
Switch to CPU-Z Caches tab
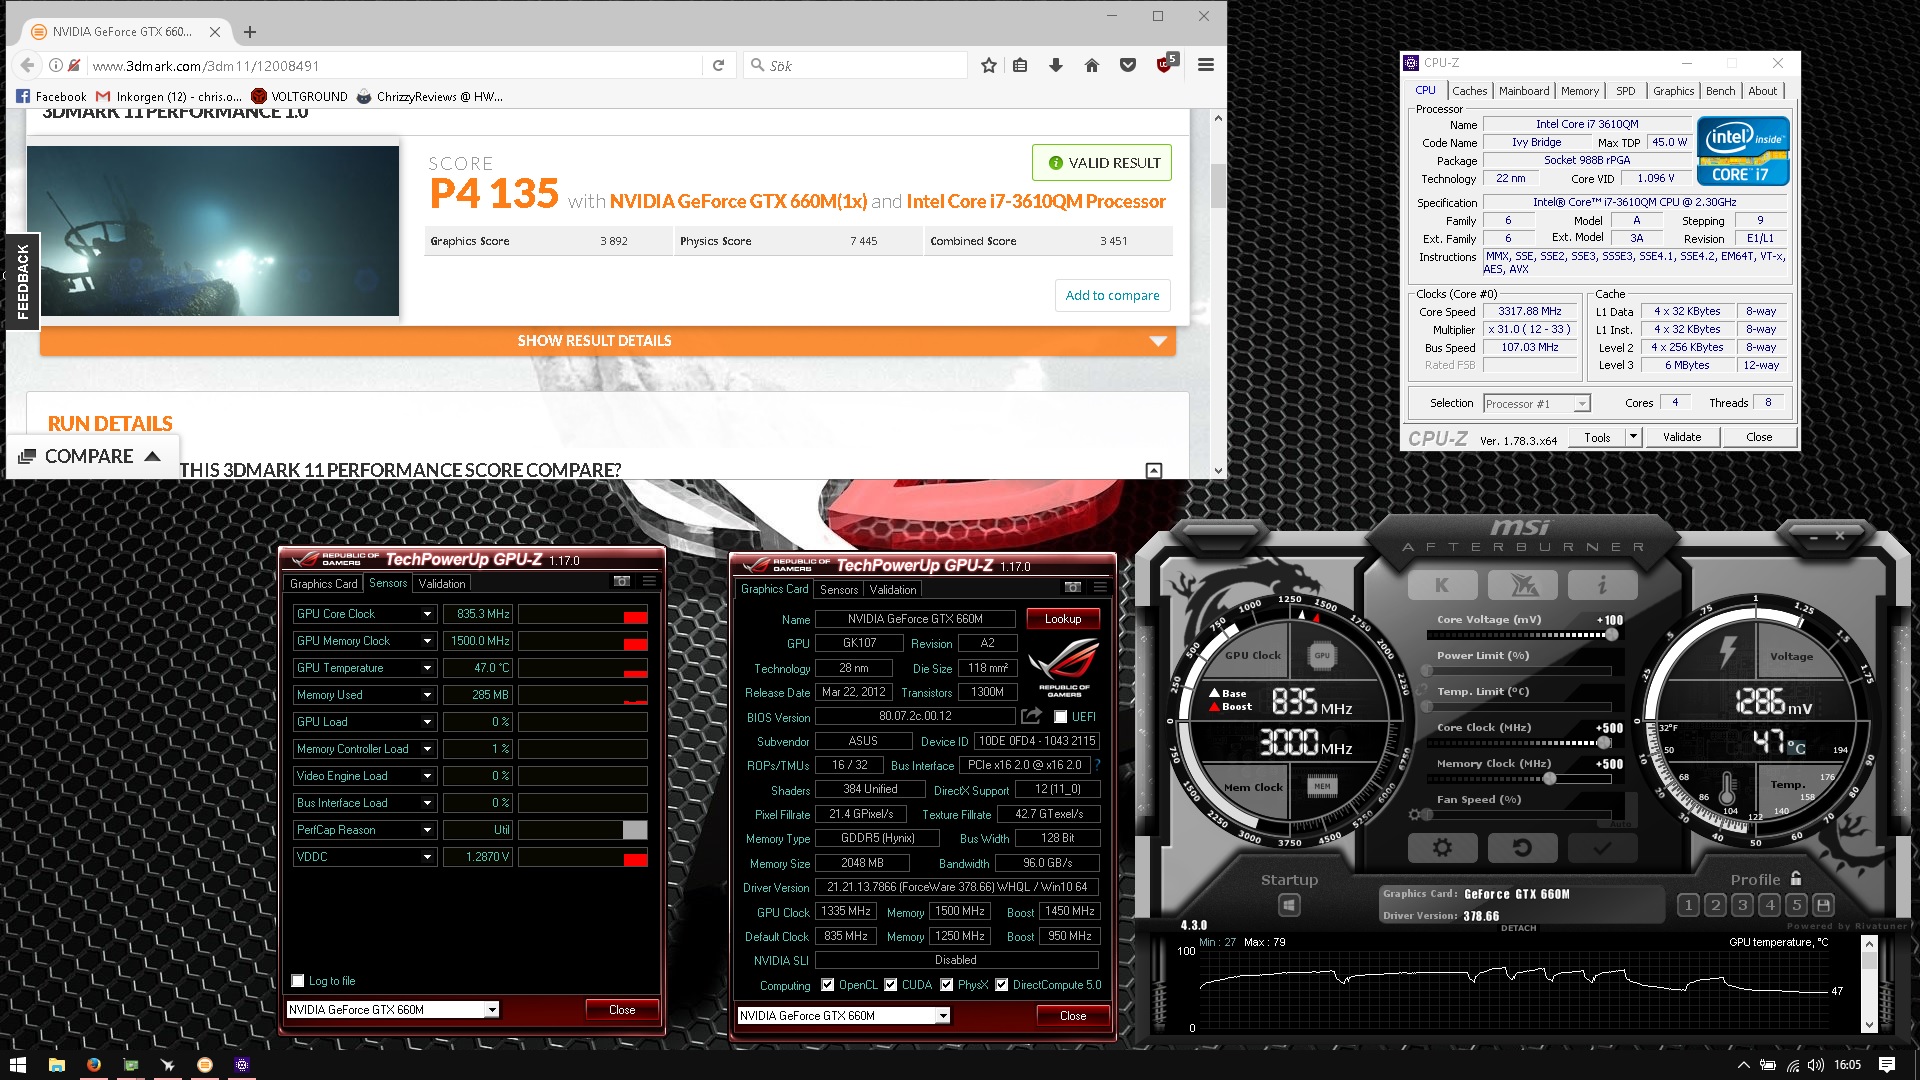click(1469, 91)
